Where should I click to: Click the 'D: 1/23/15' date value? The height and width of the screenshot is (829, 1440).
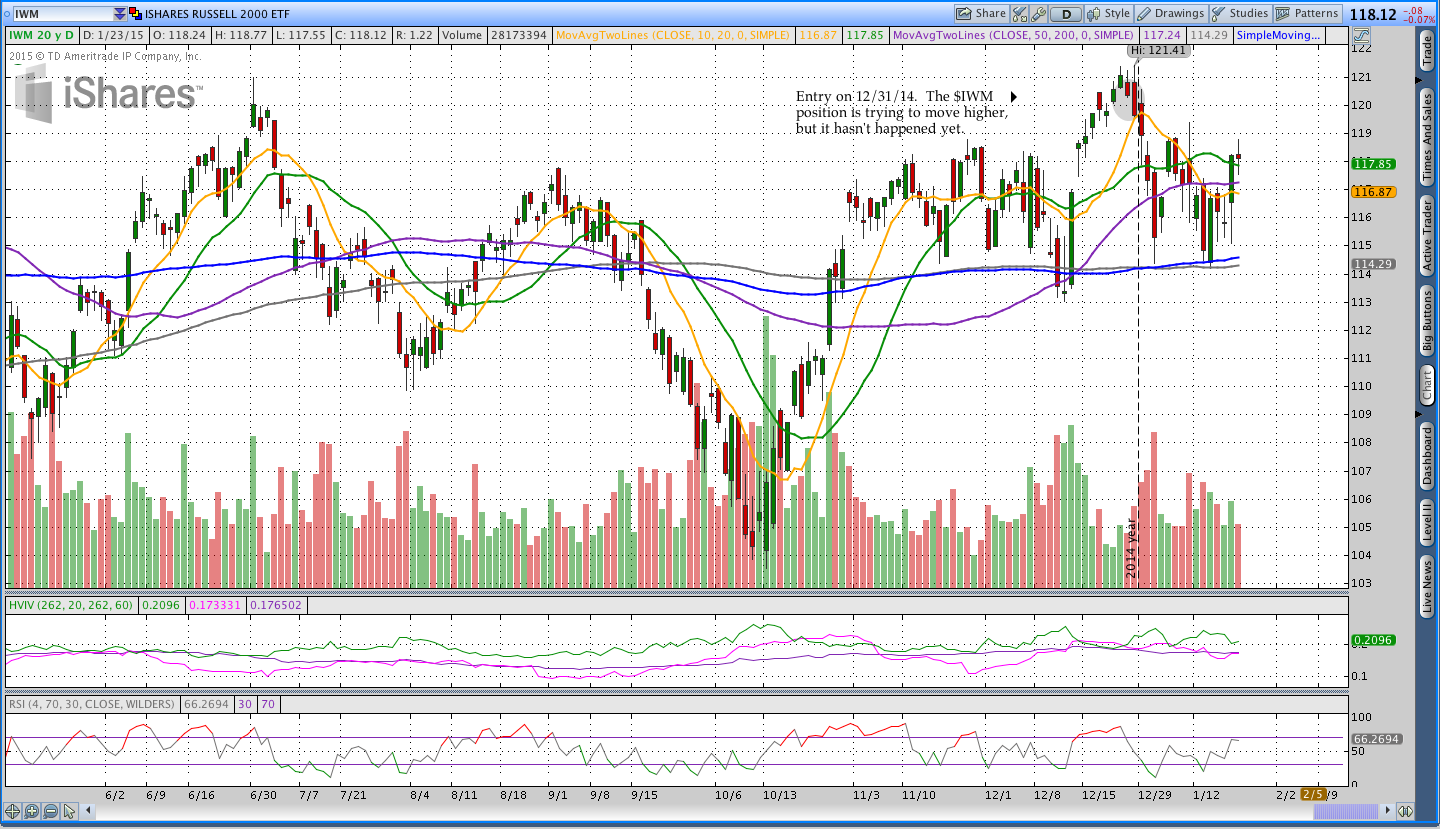113,35
